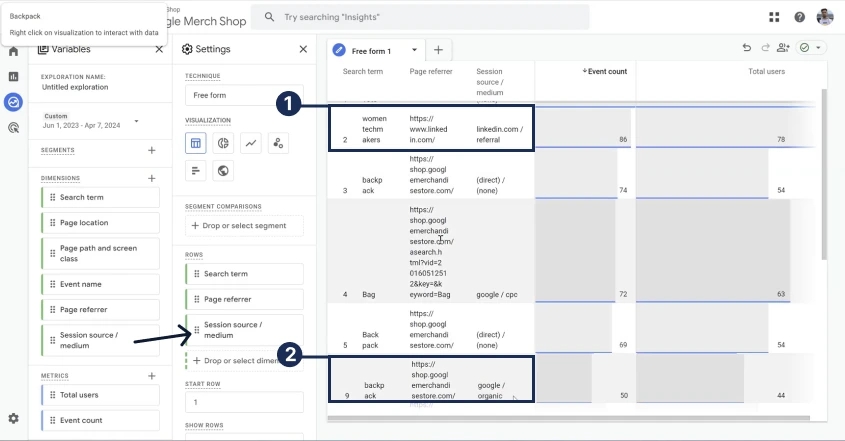845x441 pixels.
Task: Click the 'google / organic' cell
Action: 491,390
